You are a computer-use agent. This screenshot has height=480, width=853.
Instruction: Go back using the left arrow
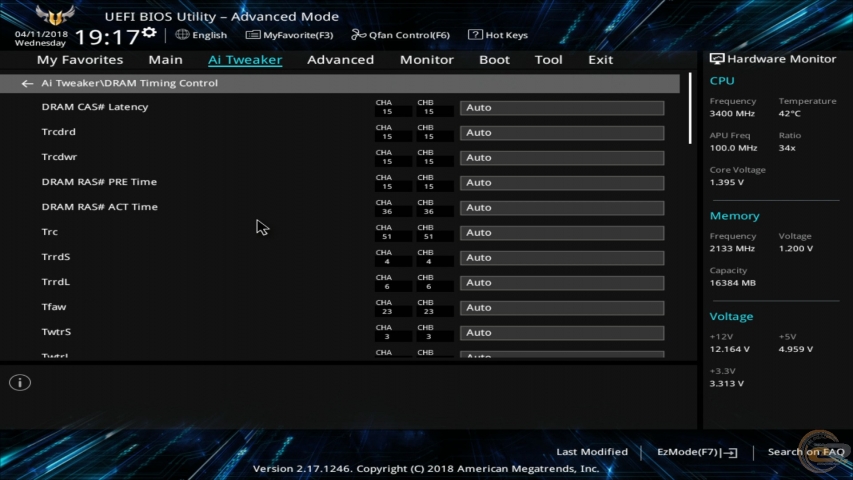(x=27, y=83)
